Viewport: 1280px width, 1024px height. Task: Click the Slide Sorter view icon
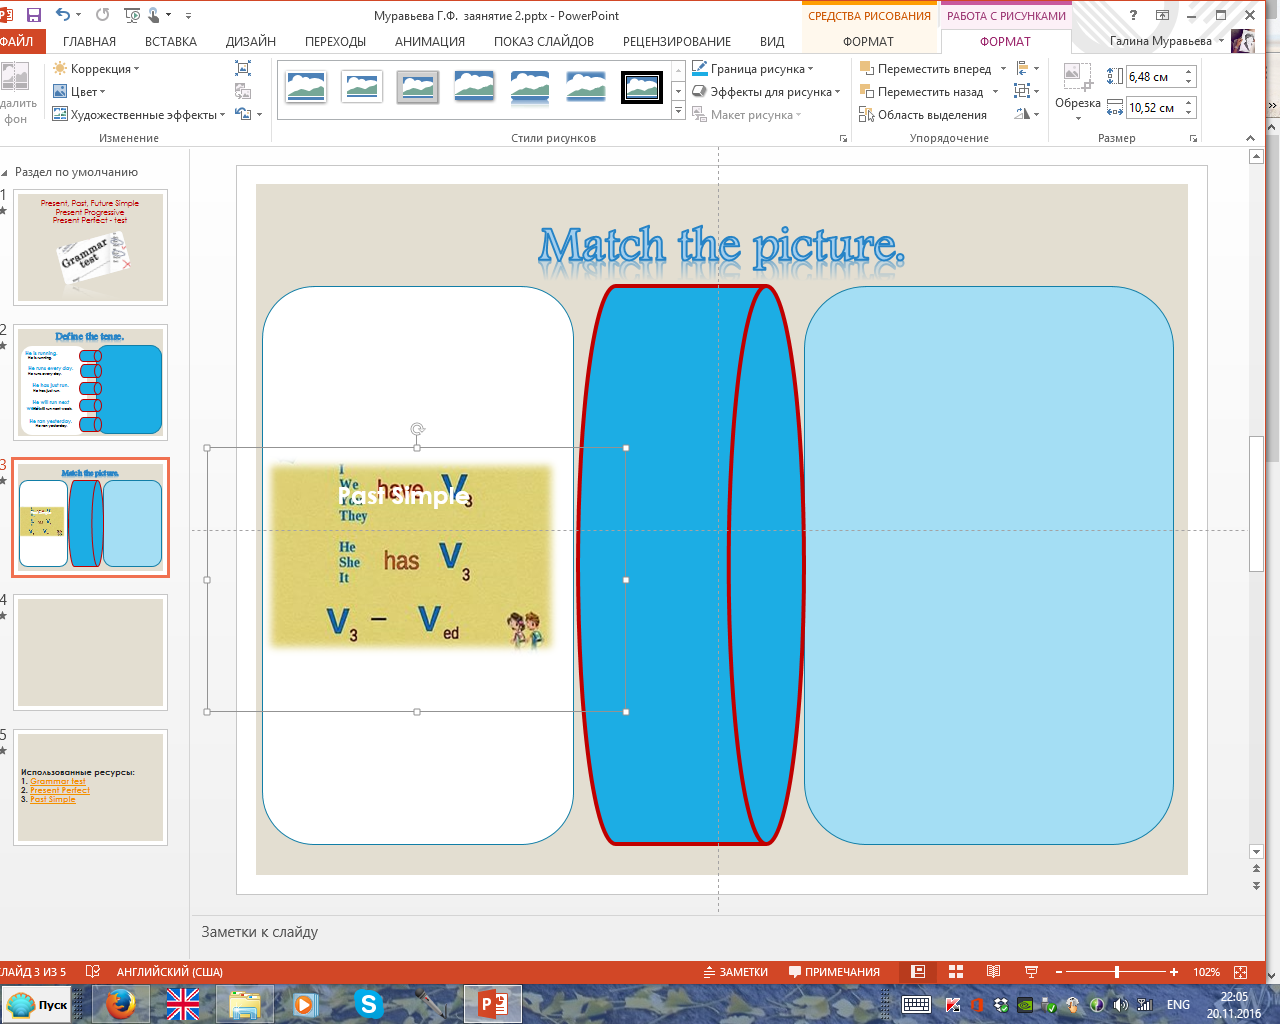[x=956, y=972]
